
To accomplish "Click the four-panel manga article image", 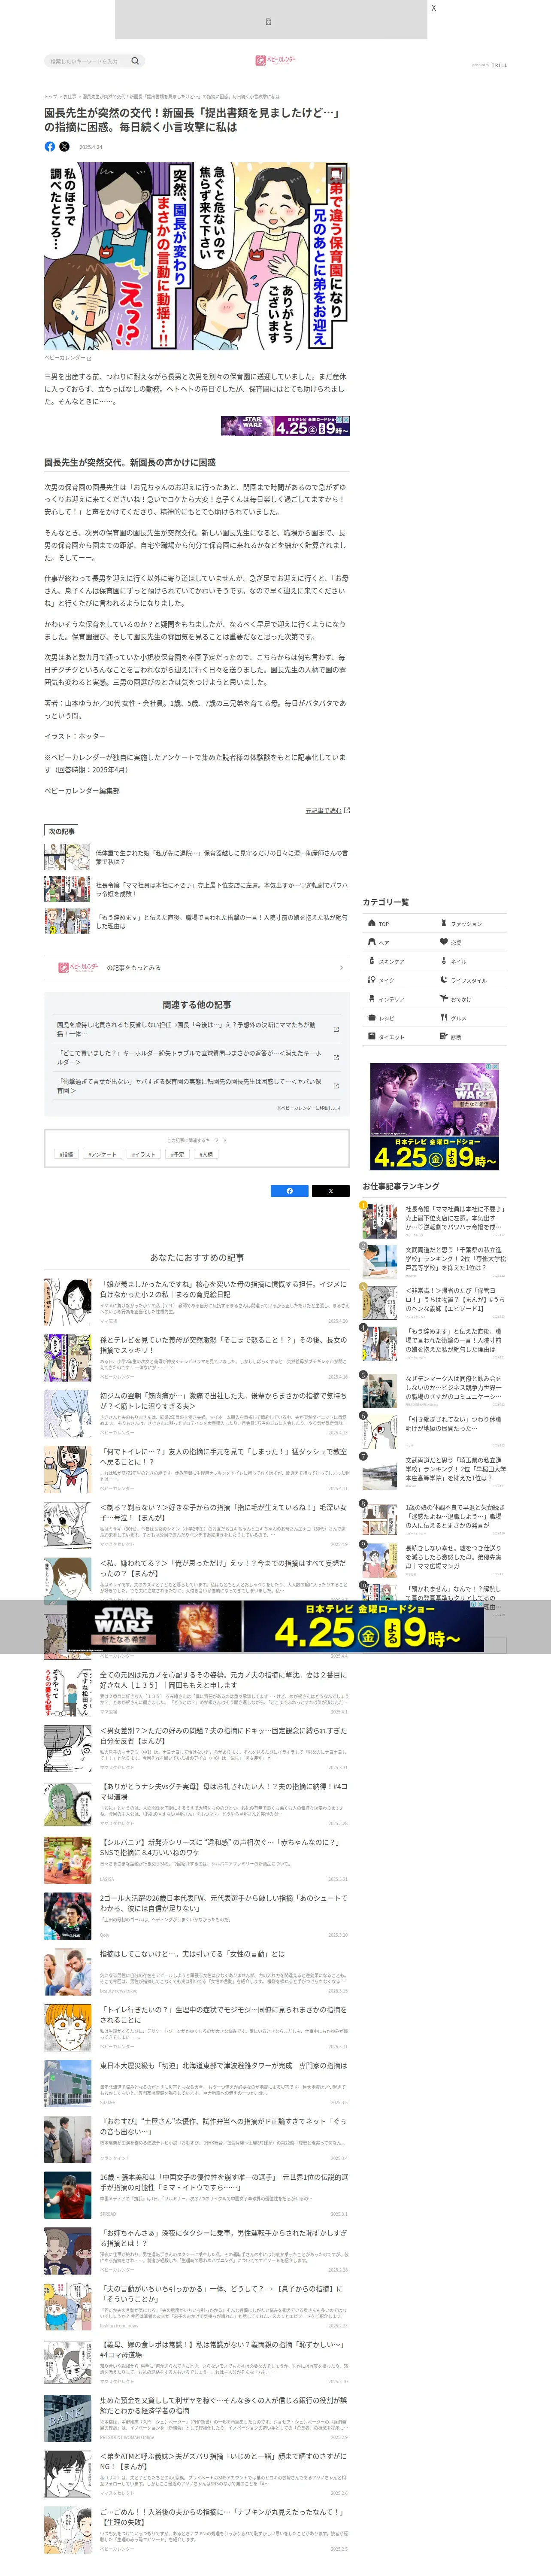I will pos(197,256).
